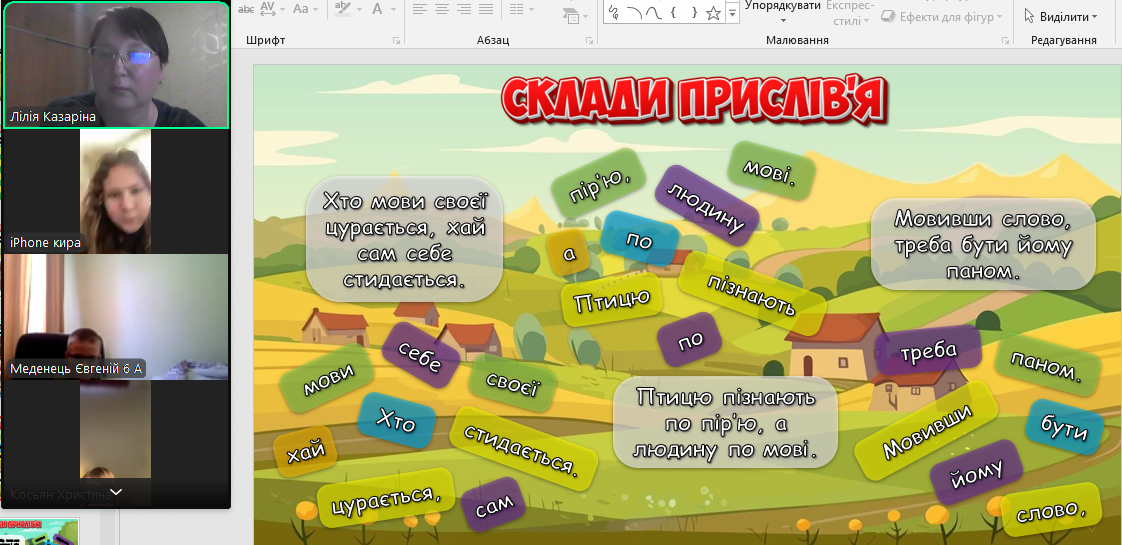
Task: Click green word tile 'мові.'
Action: tap(771, 170)
